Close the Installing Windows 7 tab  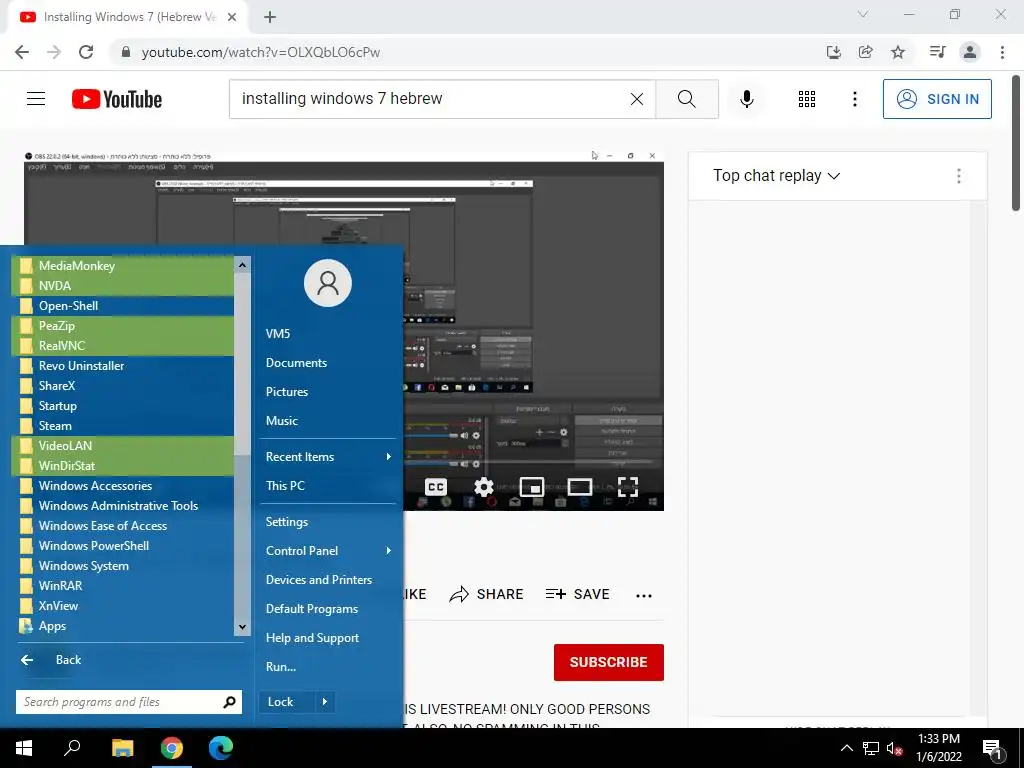pos(232,17)
